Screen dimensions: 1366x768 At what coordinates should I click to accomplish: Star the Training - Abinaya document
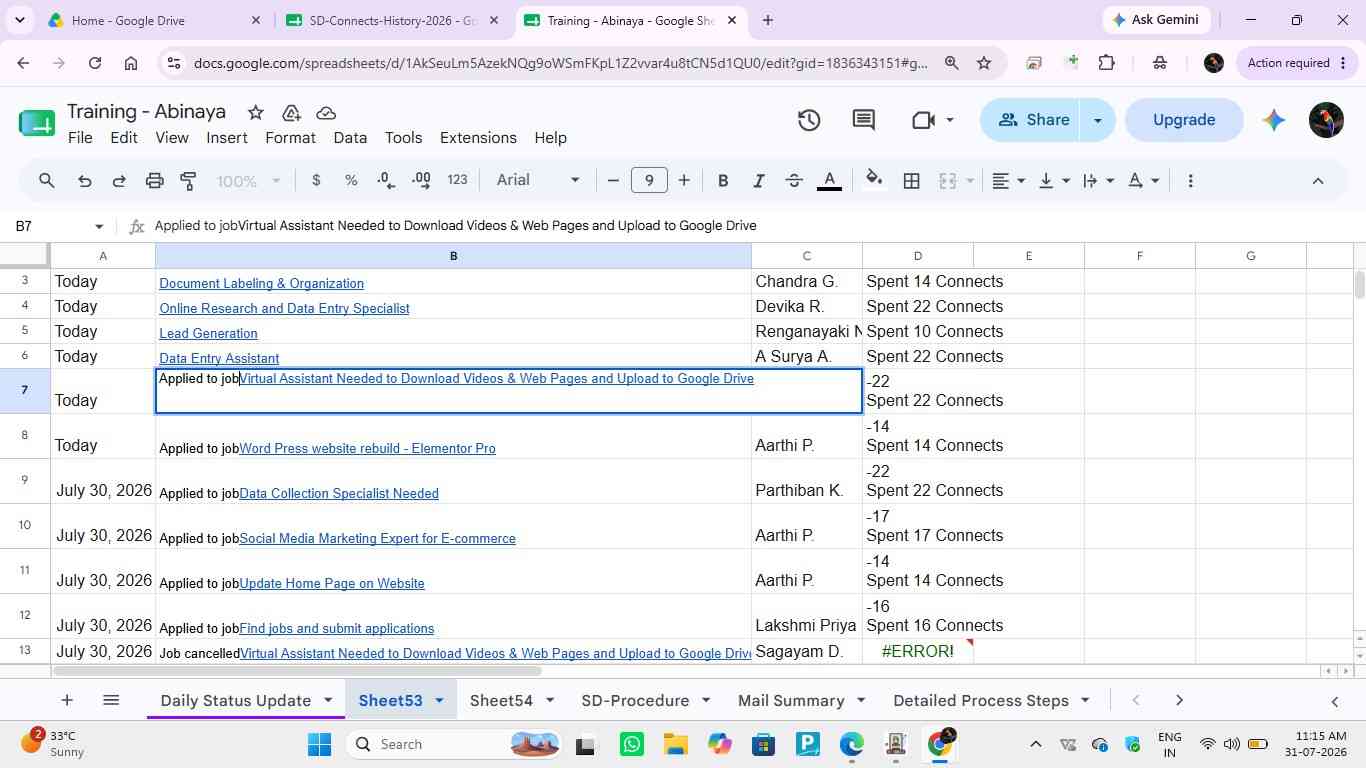pos(256,112)
